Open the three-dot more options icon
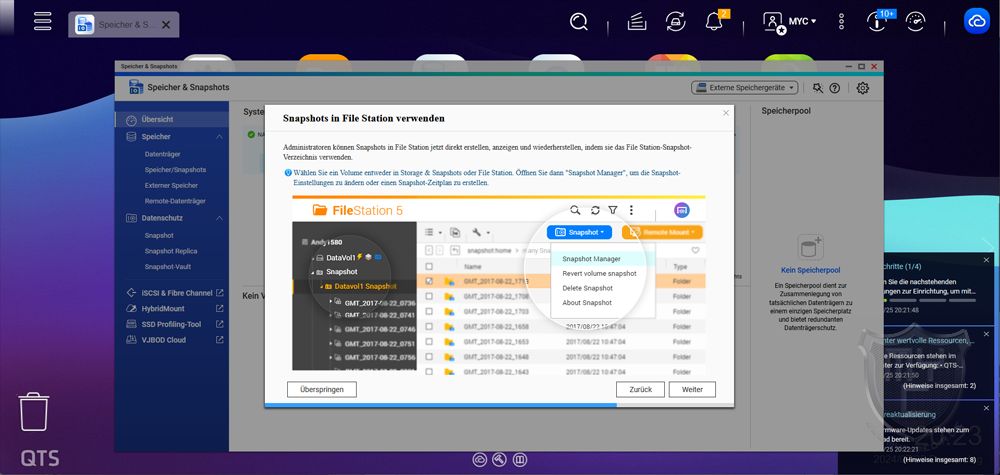The width and height of the screenshot is (1000, 475). point(841,22)
